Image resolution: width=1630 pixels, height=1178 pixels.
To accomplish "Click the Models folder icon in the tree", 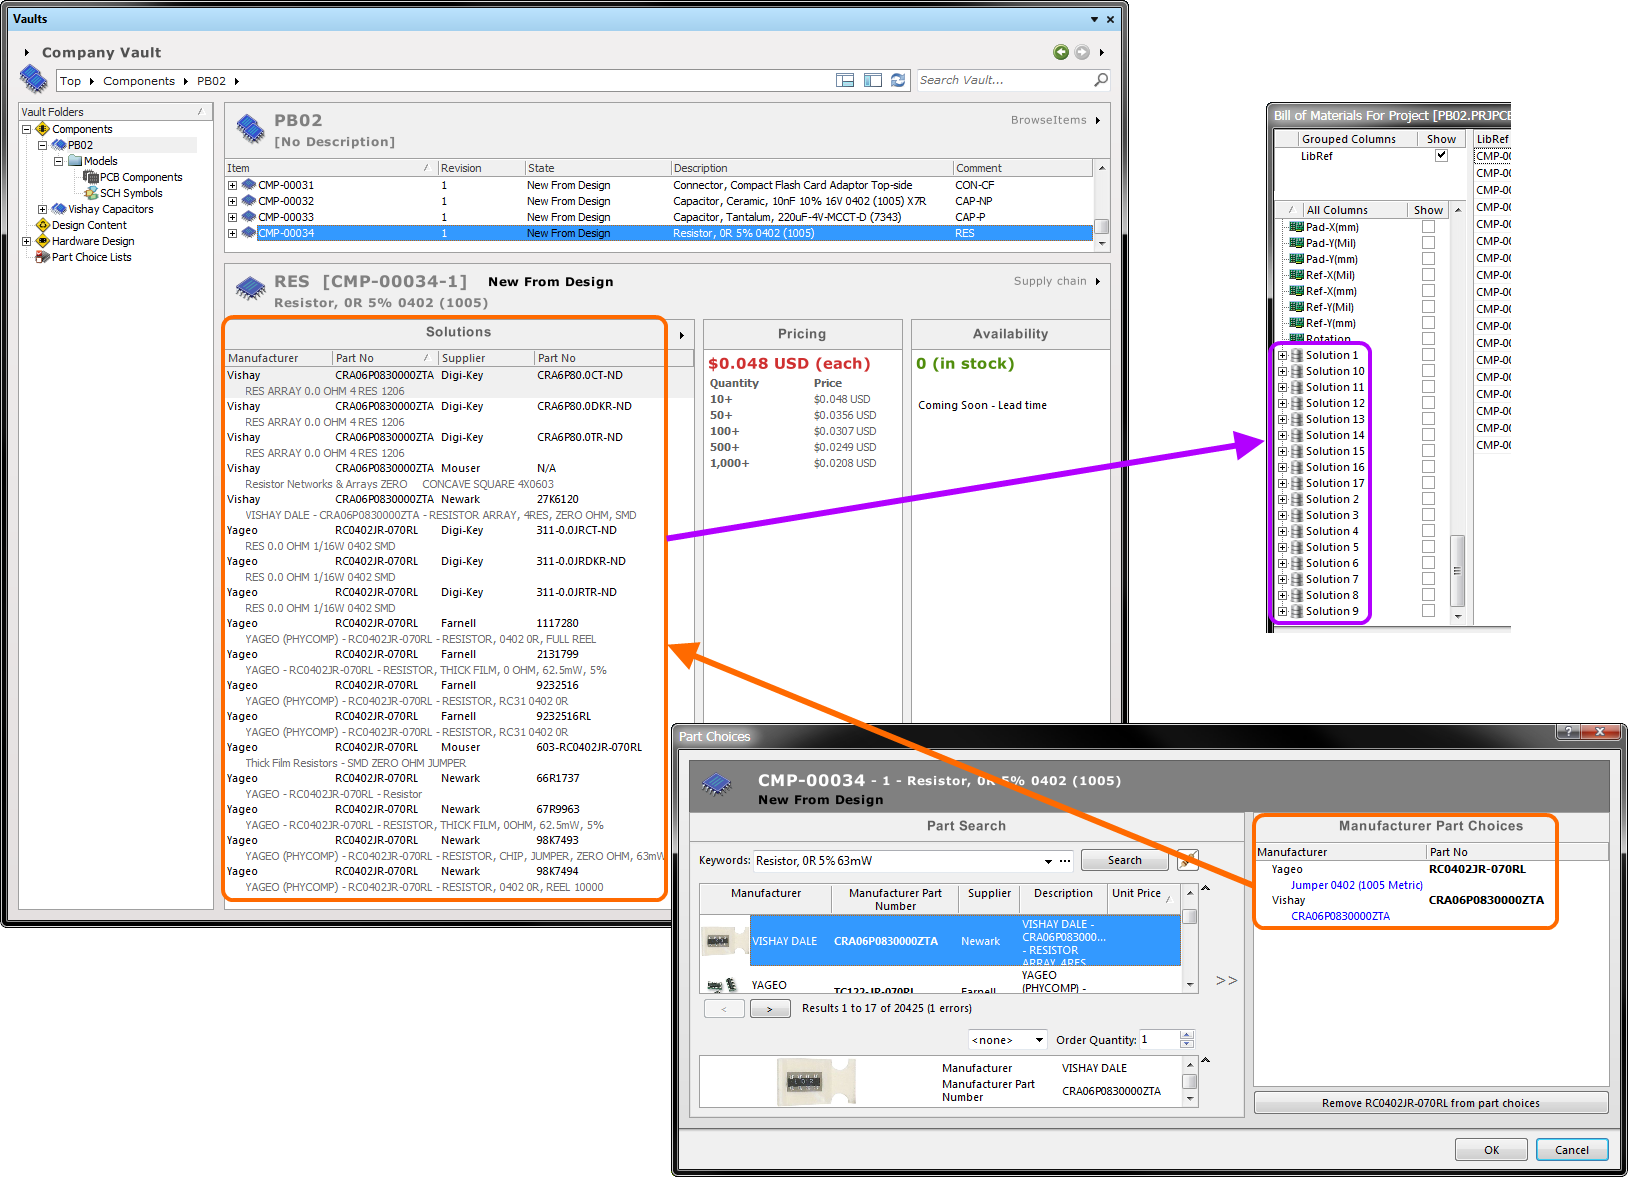I will coord(75,161).
